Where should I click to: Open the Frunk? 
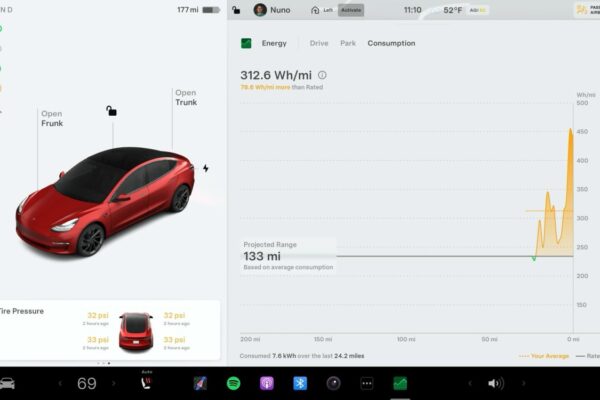pos(52,118)
